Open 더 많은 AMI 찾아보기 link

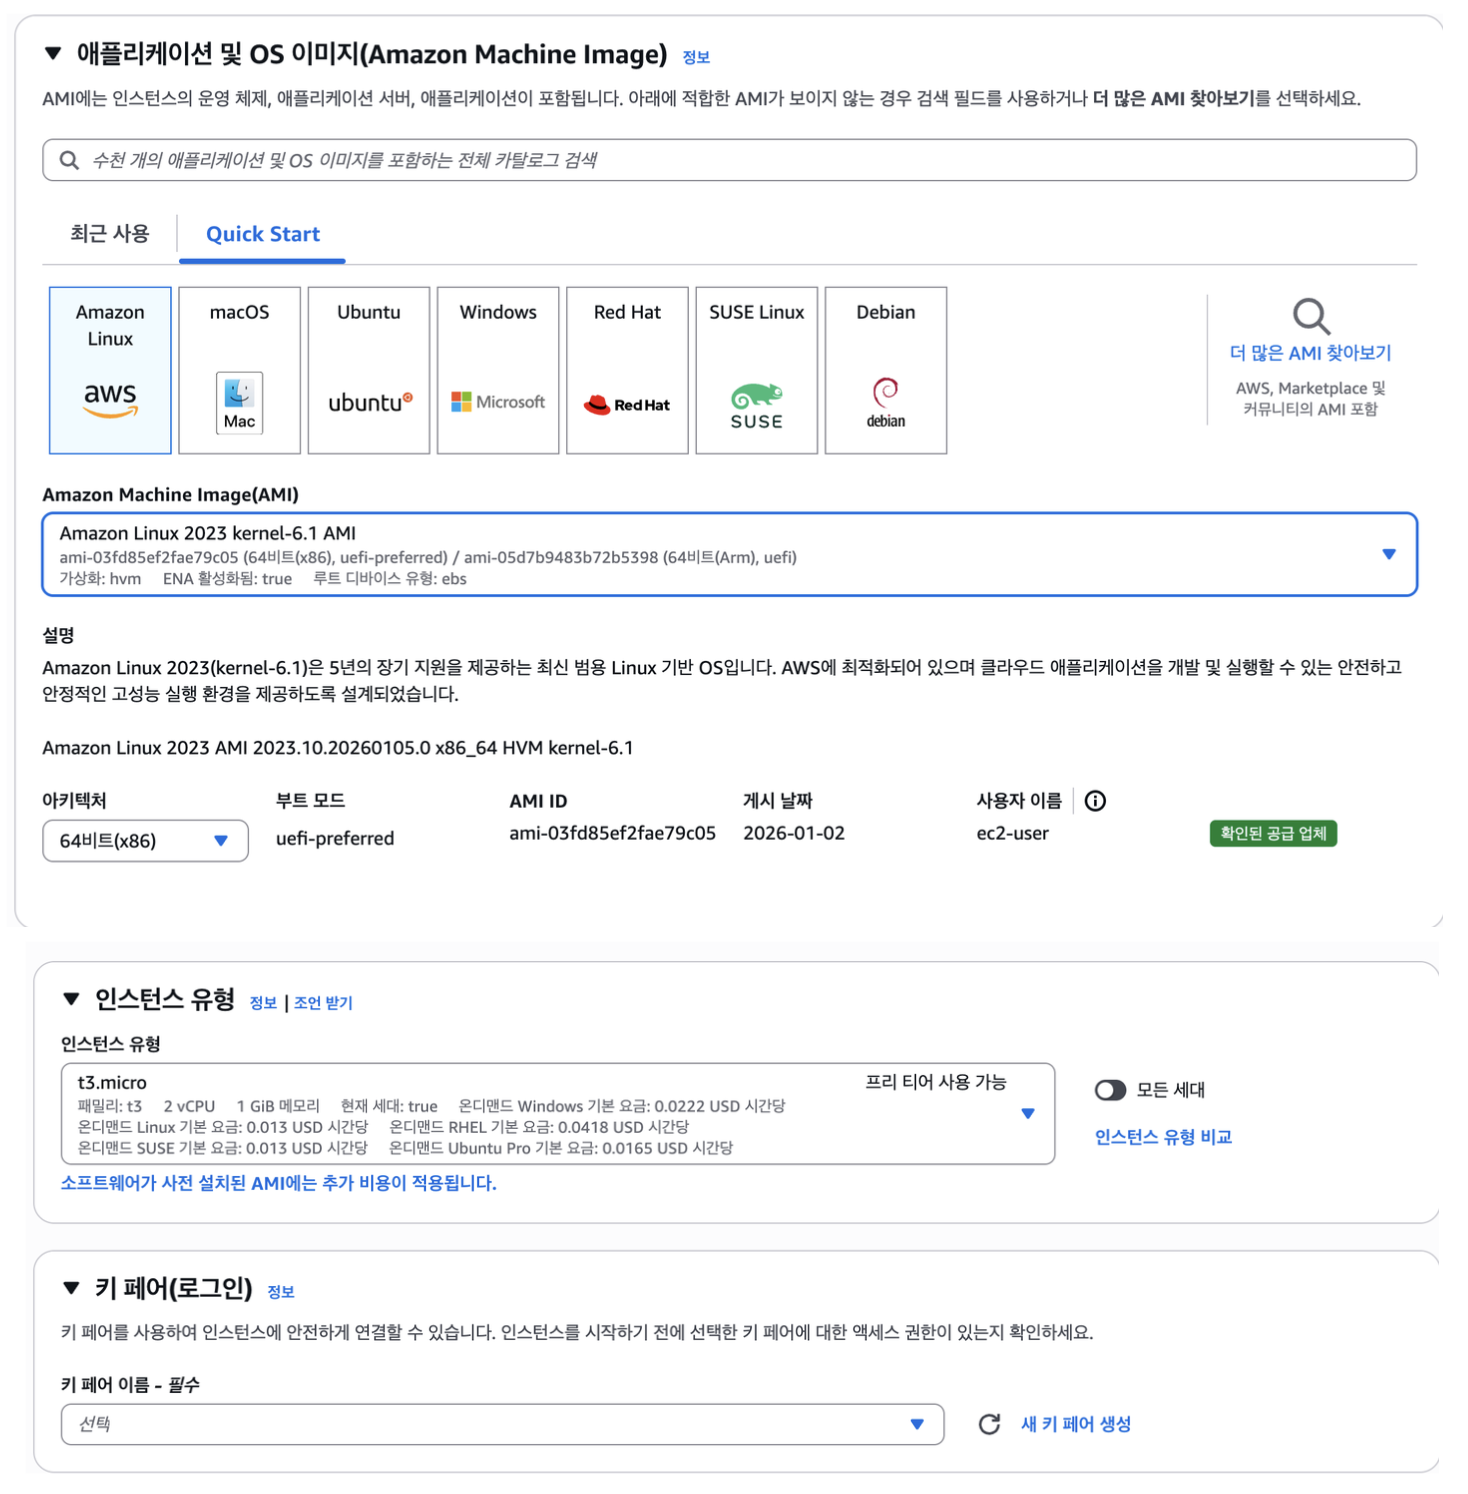coord(1310,353)
